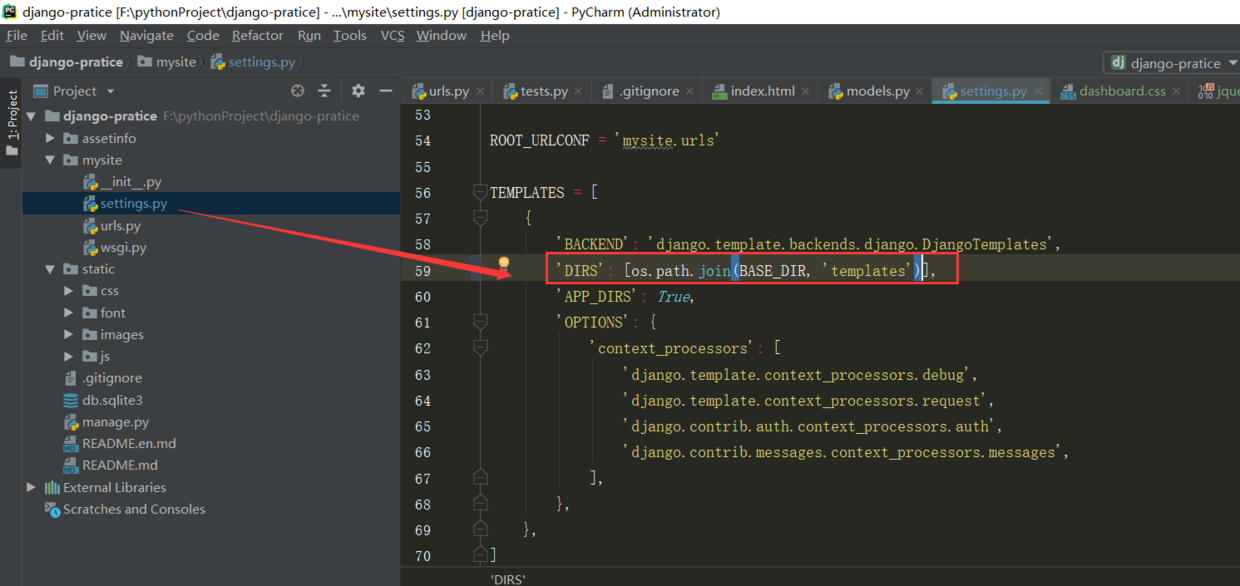
Task: Click the collapse all icon in Project panel
Action: pyautogui.click(x=324, y=91)
